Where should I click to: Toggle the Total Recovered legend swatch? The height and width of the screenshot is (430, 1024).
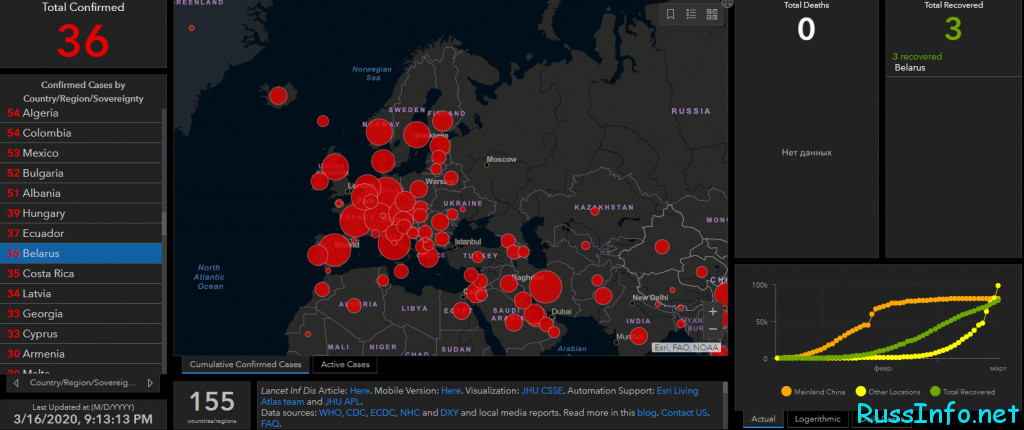click(935, 392)
